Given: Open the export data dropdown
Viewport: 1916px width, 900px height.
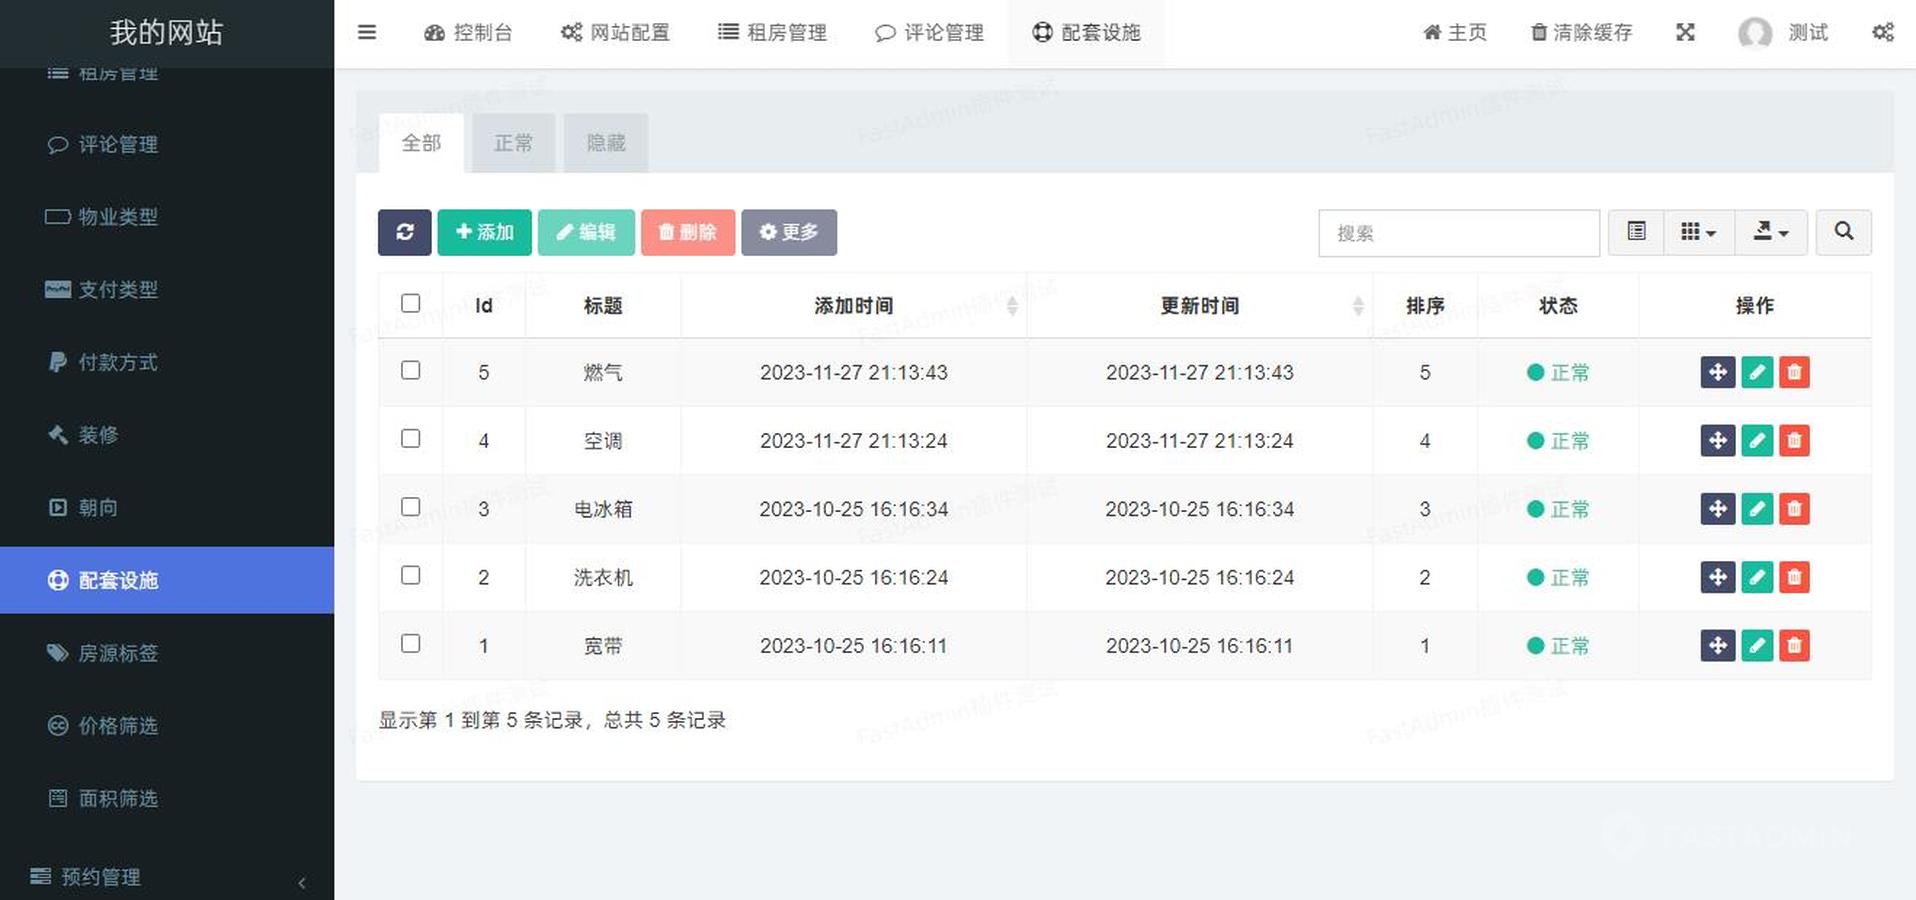Looking at the screenshot, I should (1770, 232).
